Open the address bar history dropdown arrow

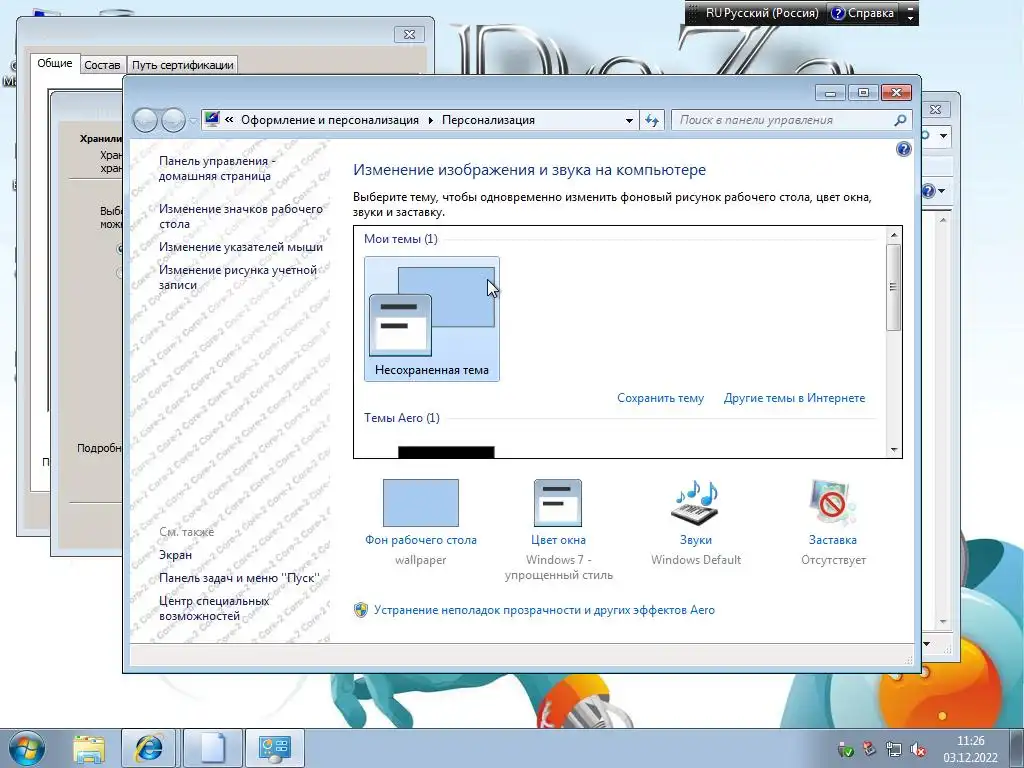coord(629,121)
